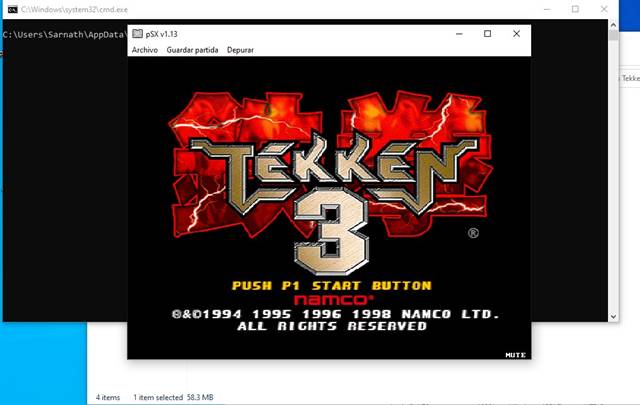Open the Archivo menu in pSX
Viewport: 640px width, 405px height.
click(144, 50)
